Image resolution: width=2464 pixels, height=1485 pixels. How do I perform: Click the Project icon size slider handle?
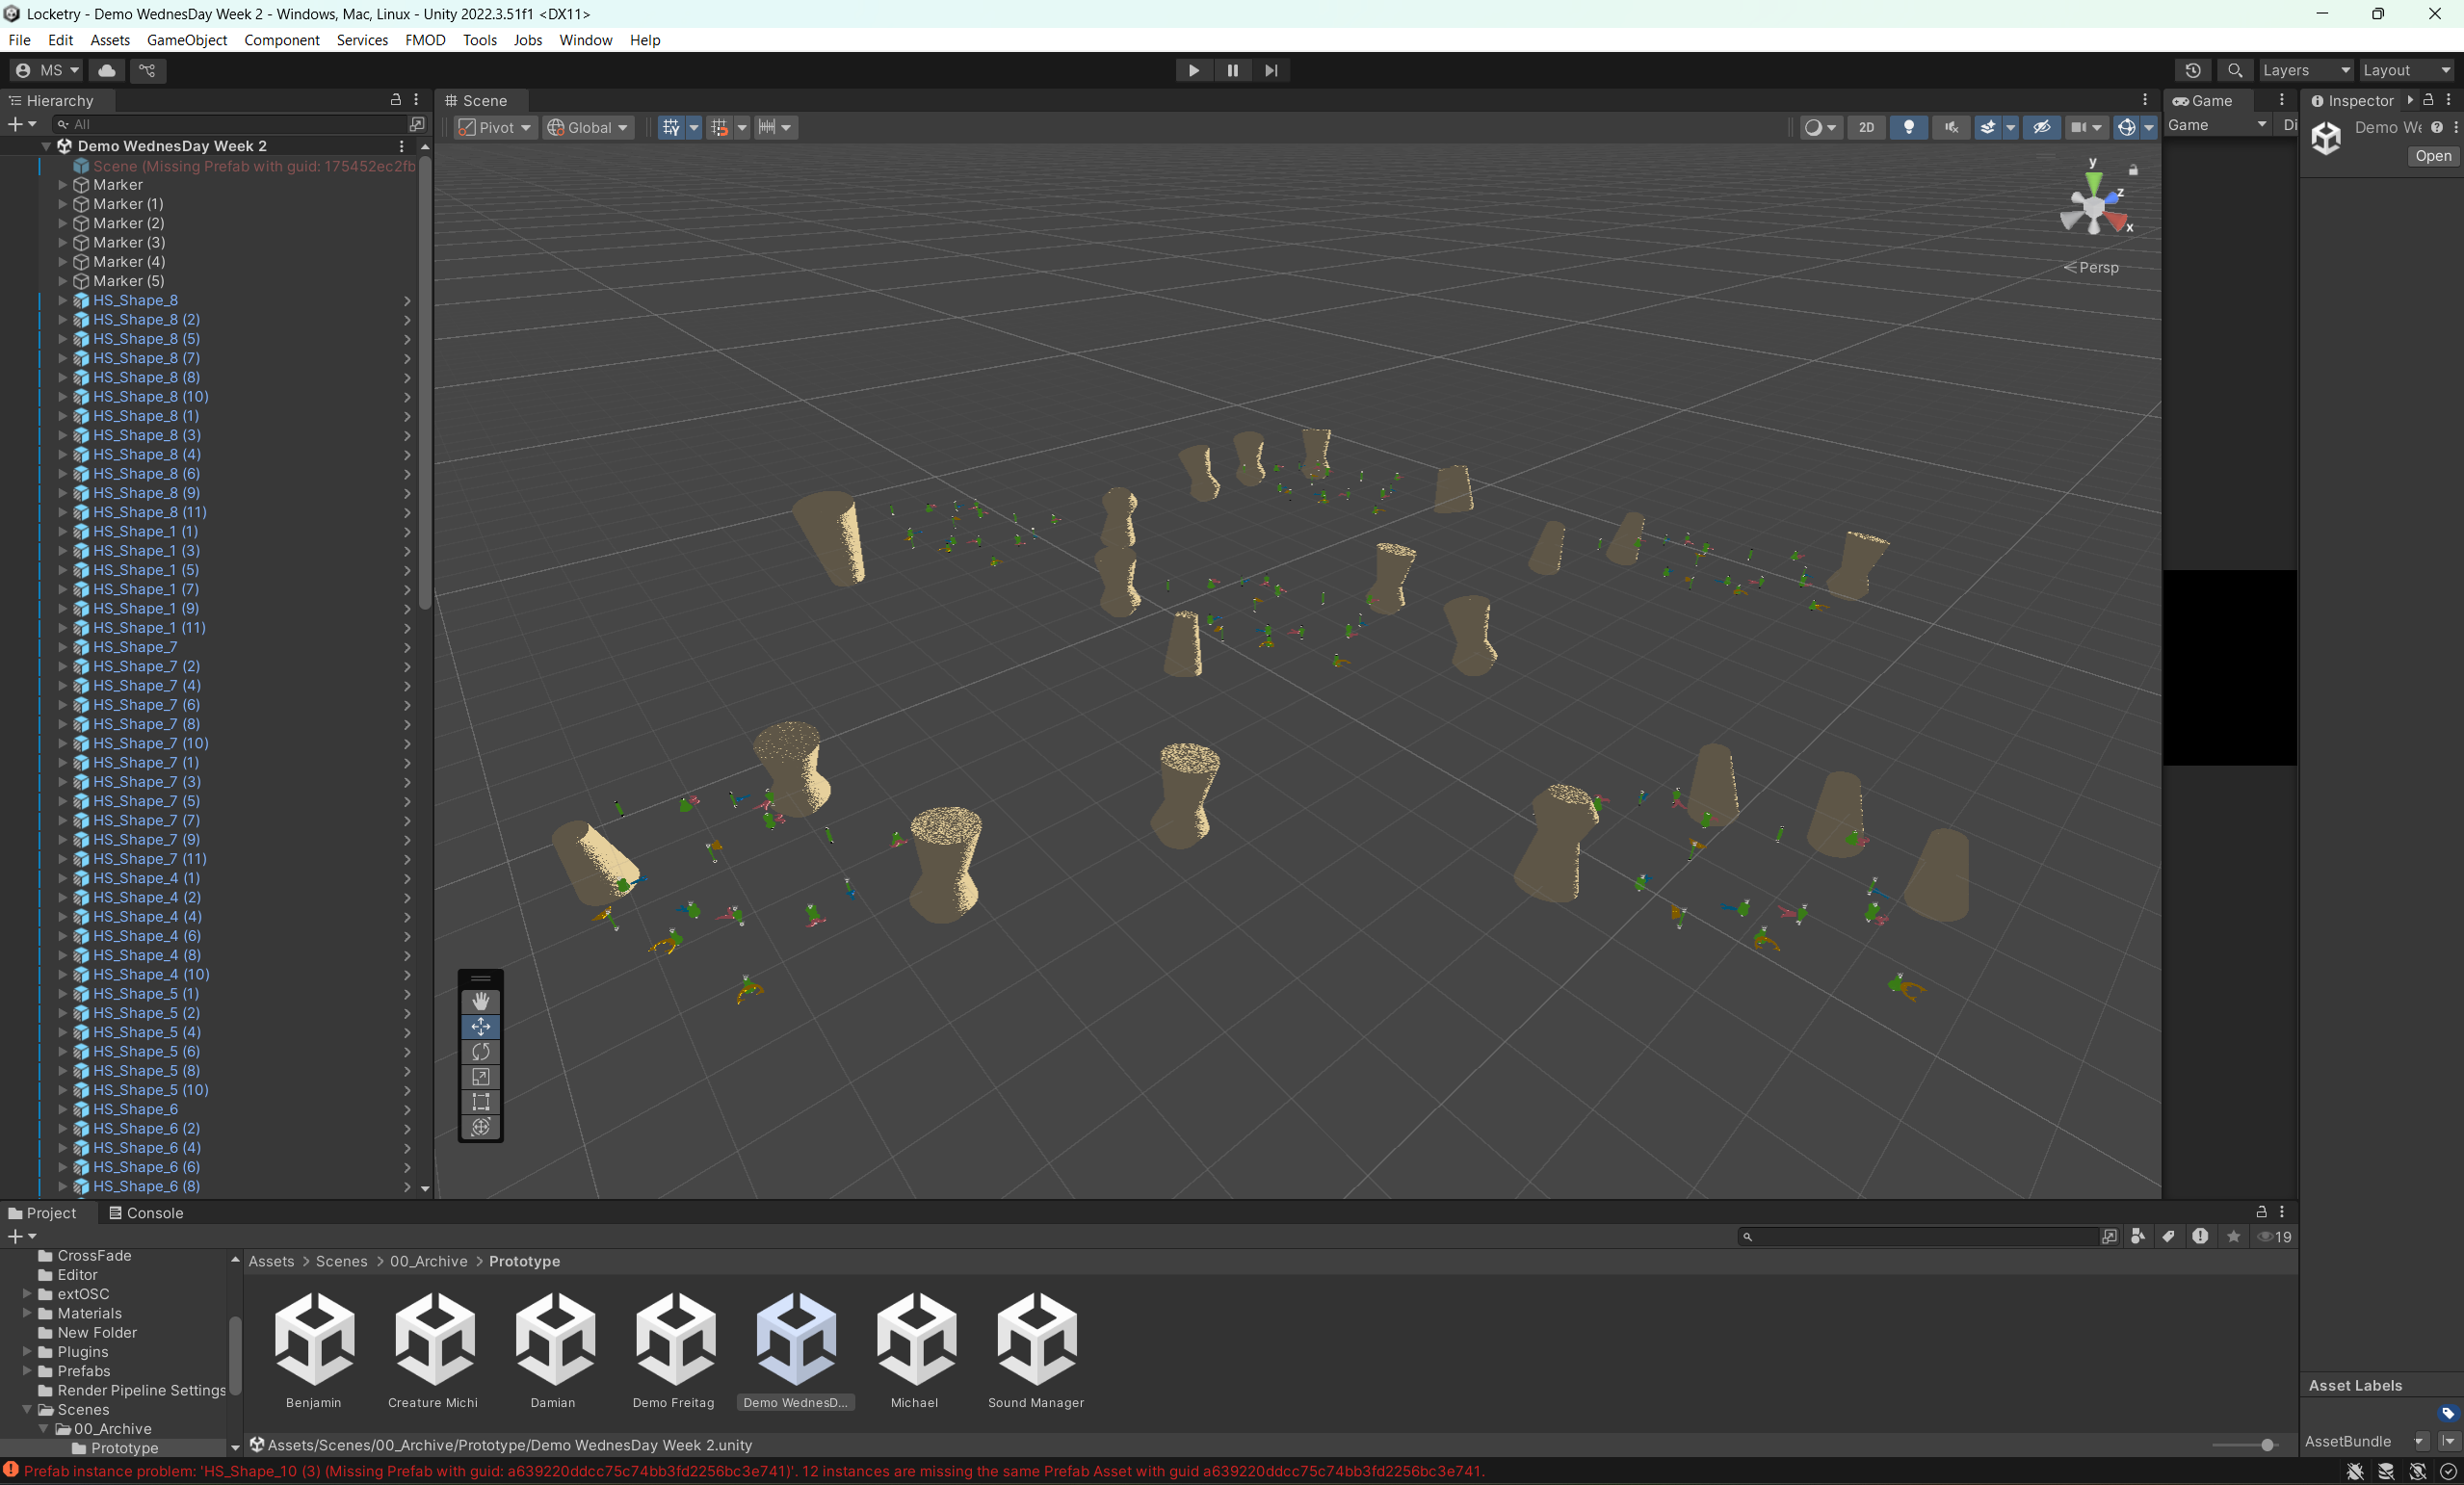[2267, 1445]
